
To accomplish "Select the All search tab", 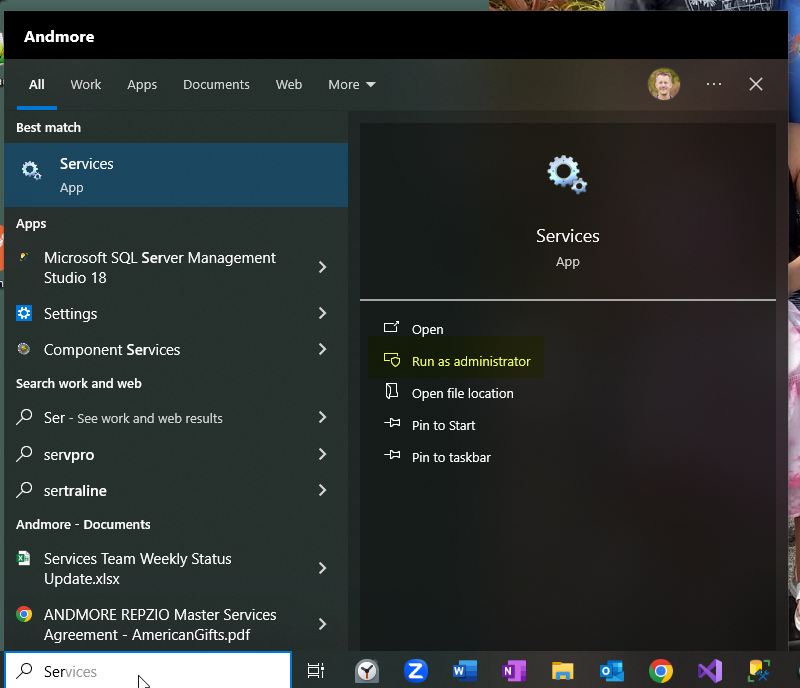I will 37,85.
